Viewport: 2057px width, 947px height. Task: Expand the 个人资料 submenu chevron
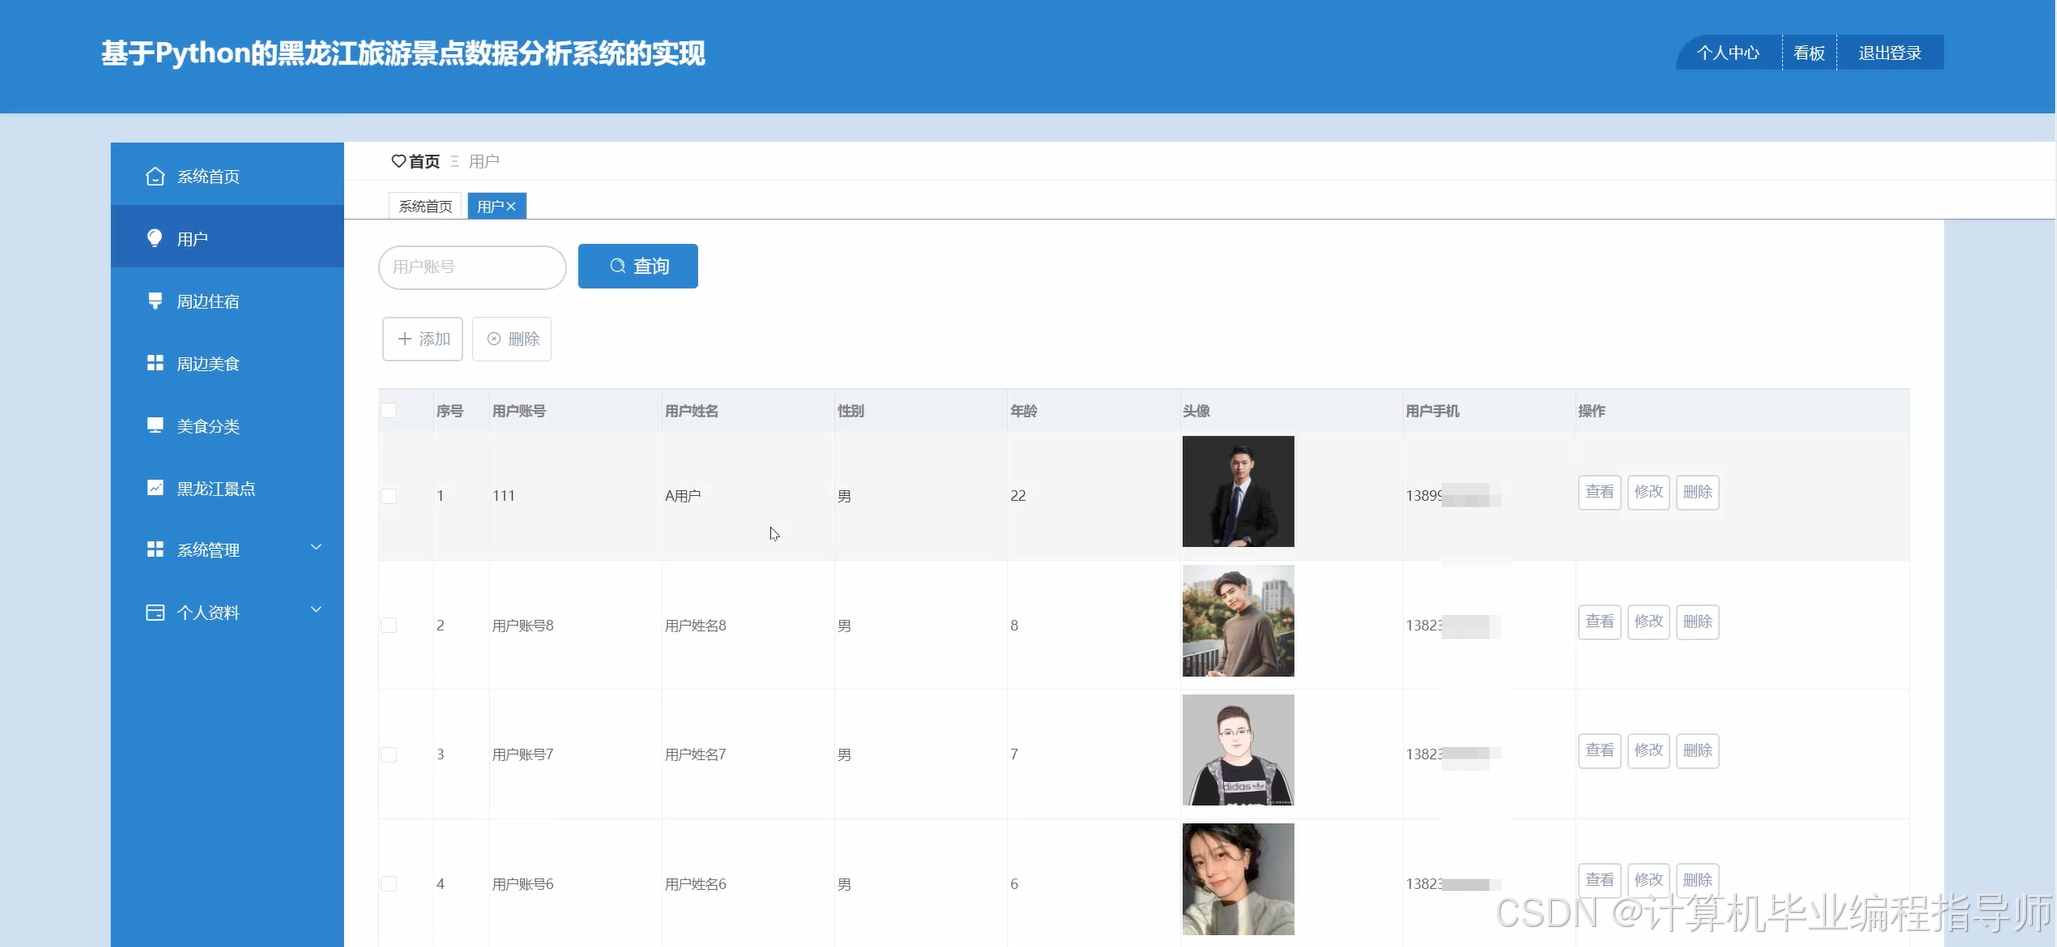[x=316, y=609]
